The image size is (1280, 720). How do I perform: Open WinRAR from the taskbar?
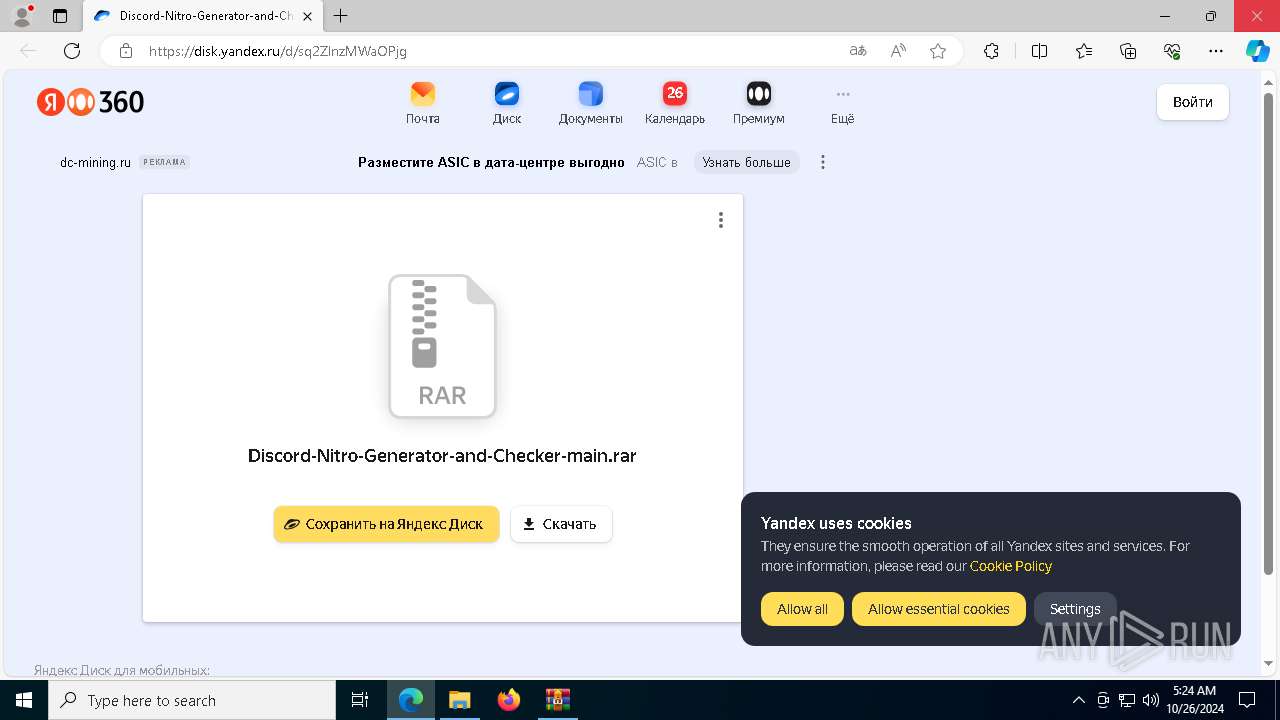click(x=557, y=700)
